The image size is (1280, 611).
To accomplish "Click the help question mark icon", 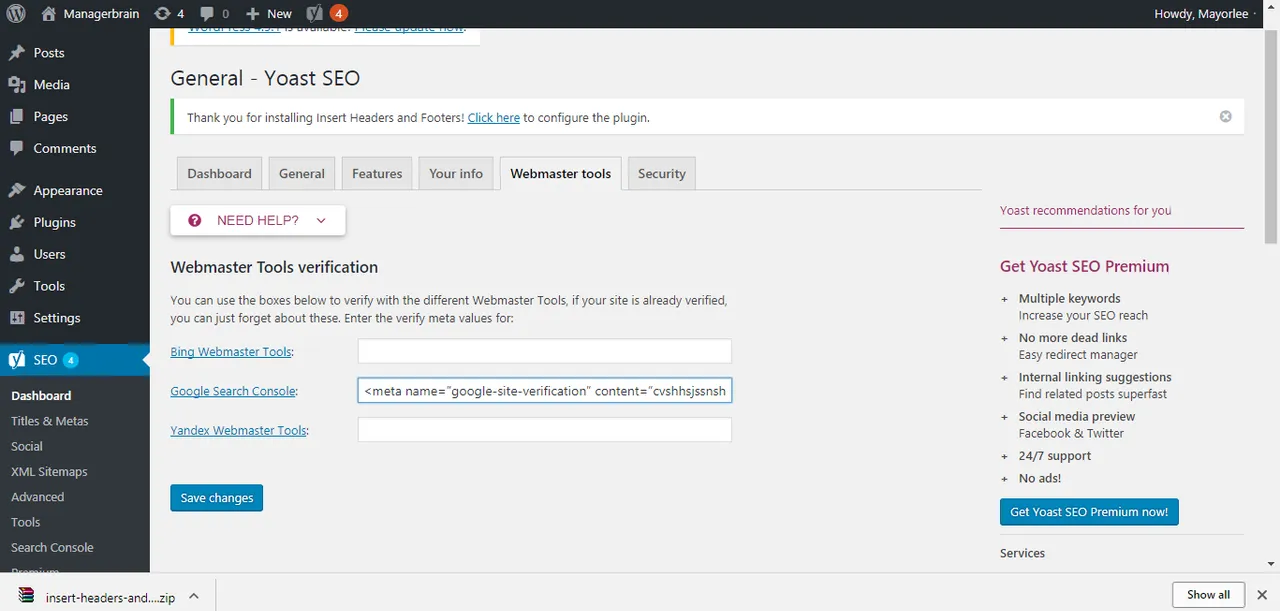I will (x=195, y=220).
